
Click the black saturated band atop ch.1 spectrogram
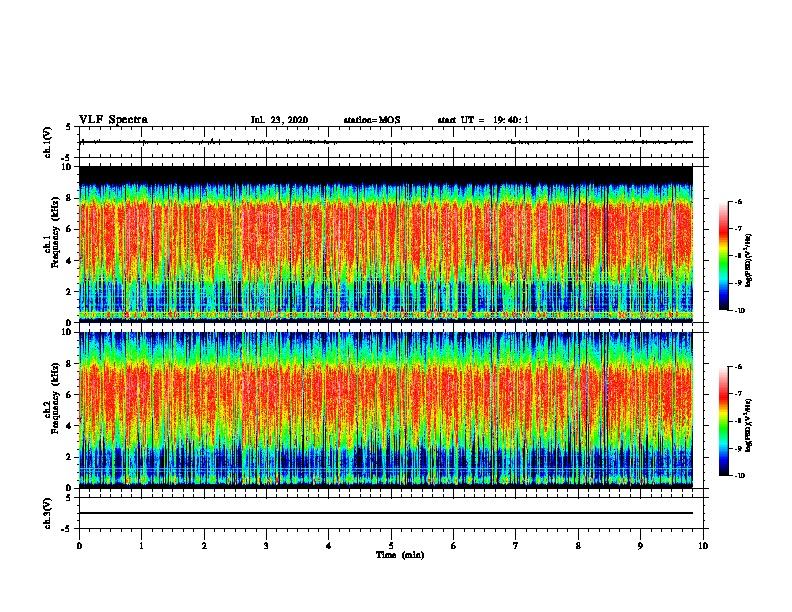(x=386, y=175)
